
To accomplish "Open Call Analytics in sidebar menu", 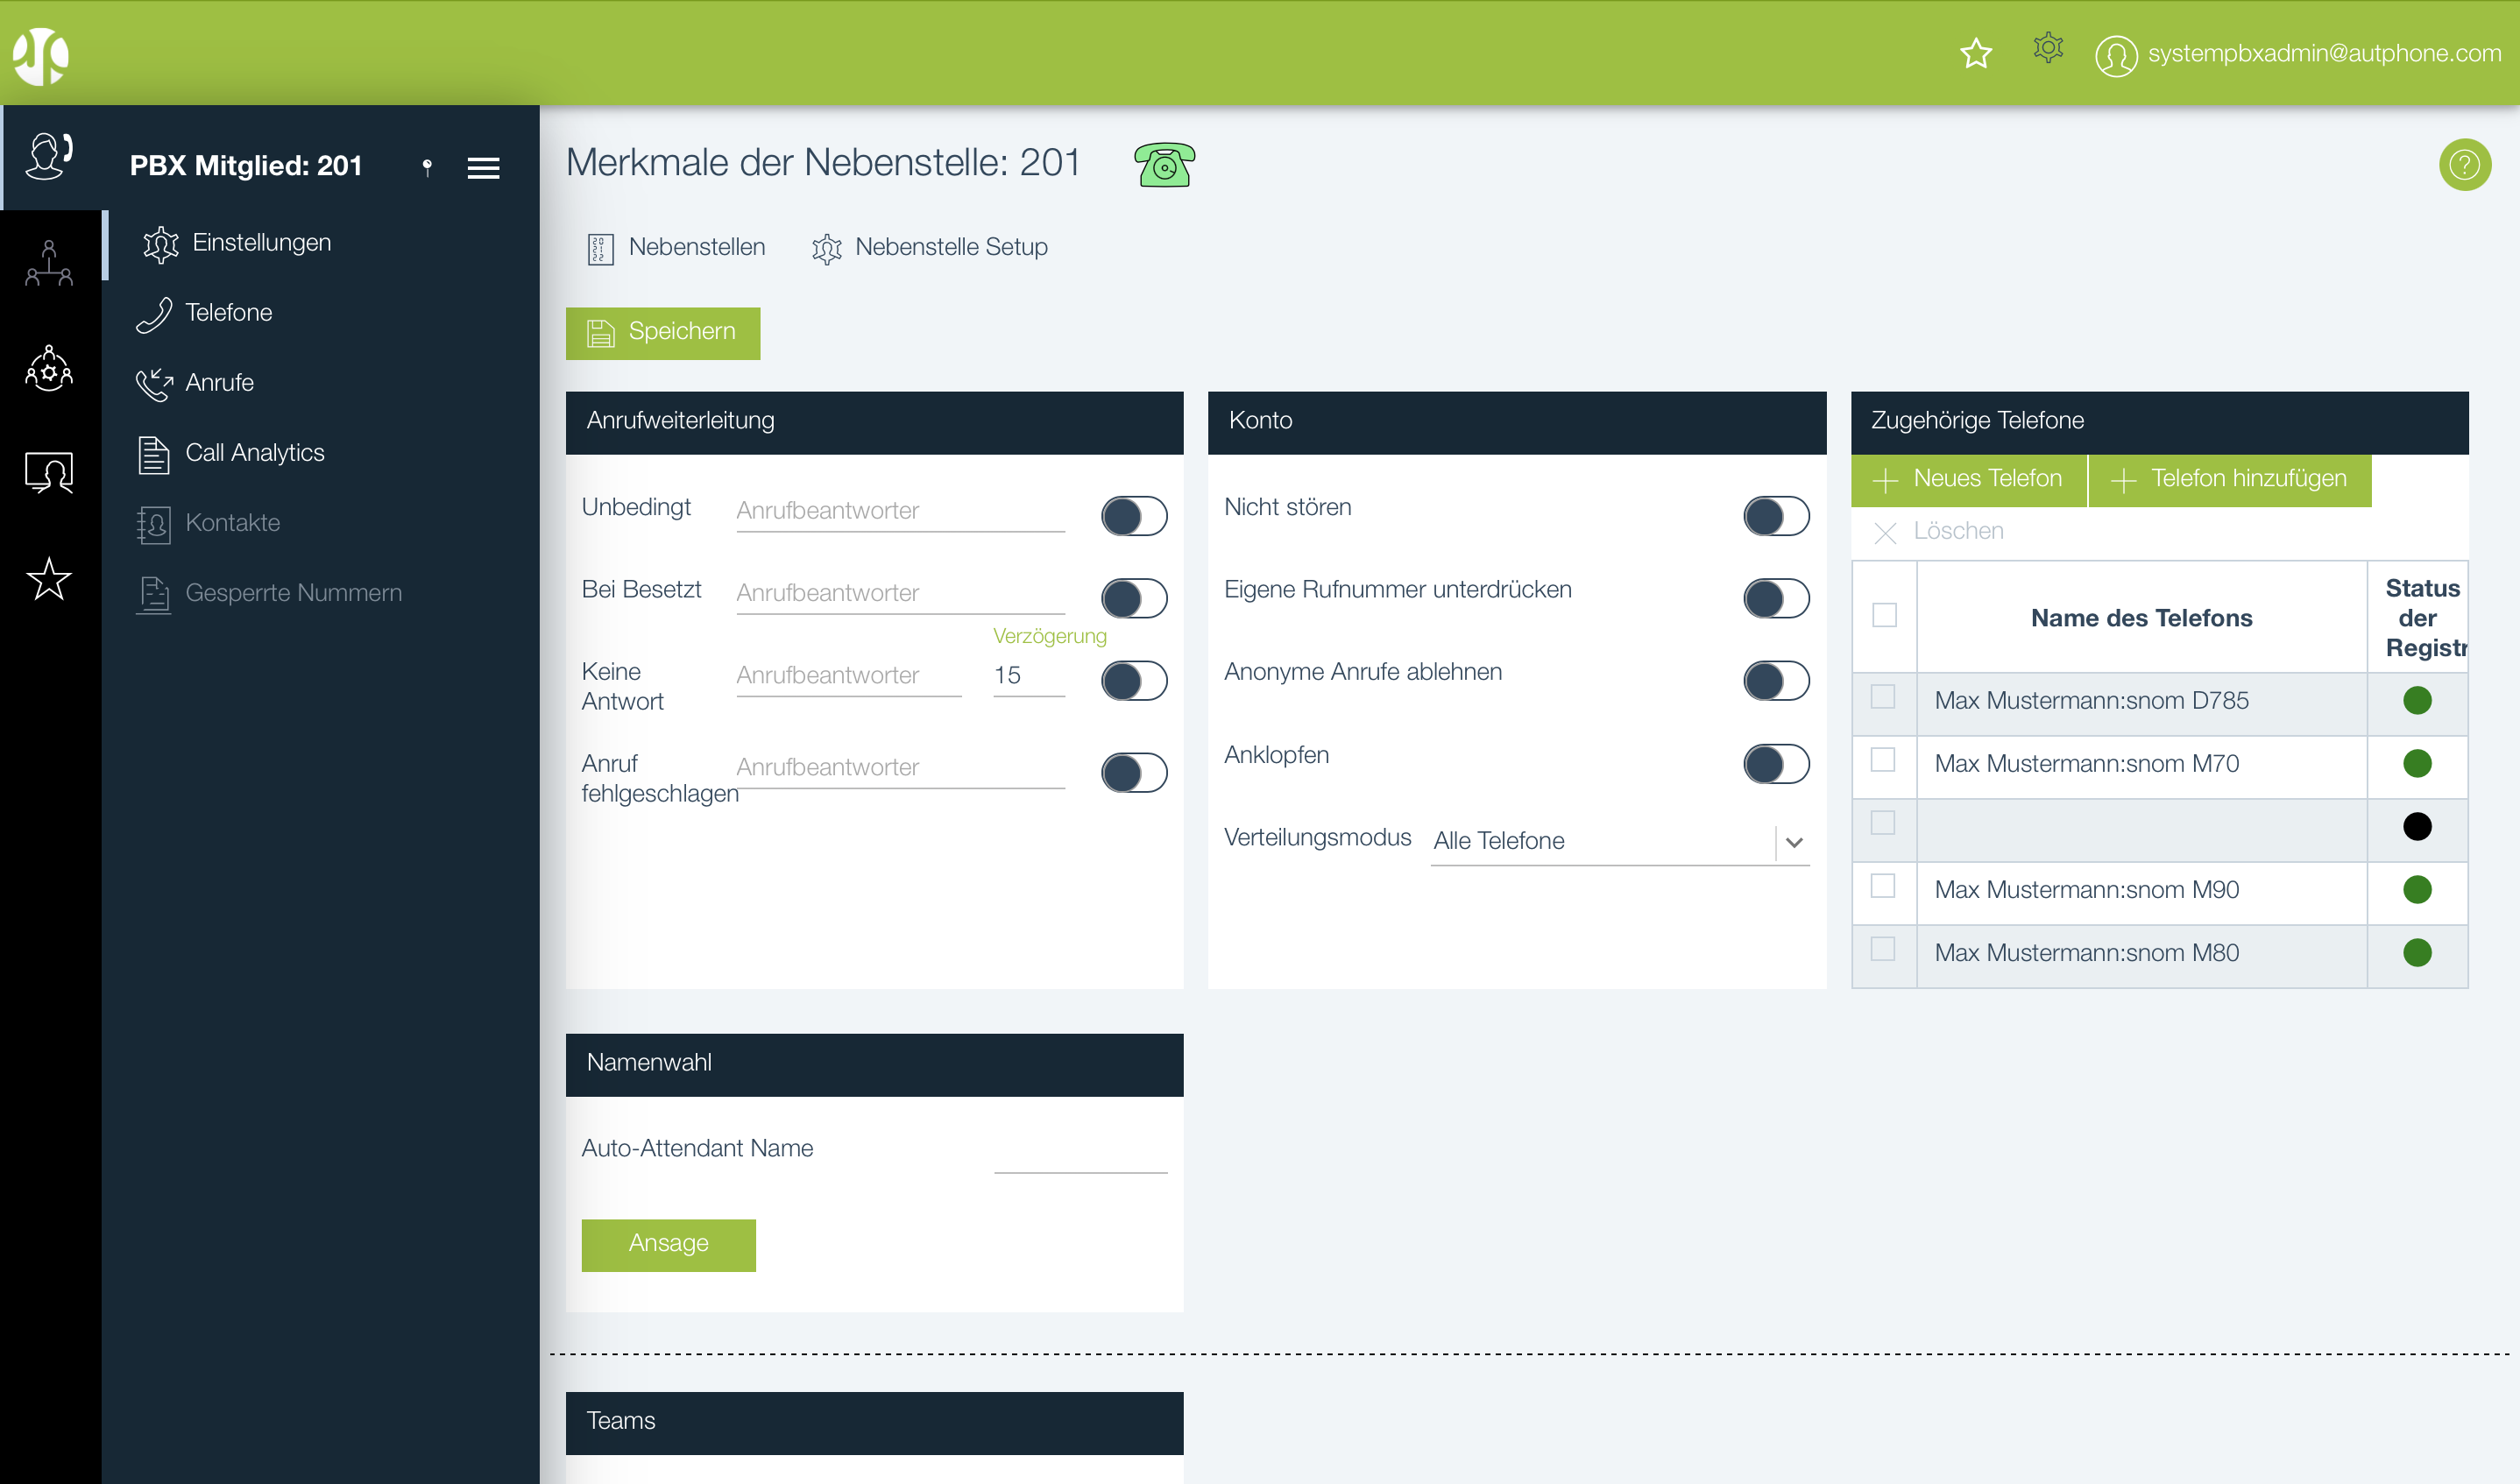I will [254, 453].
